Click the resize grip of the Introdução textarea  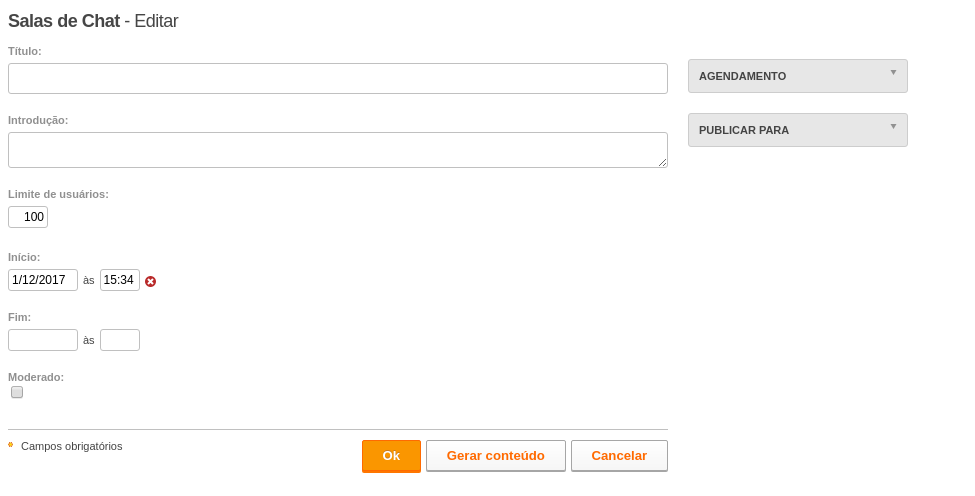(662, 162)
